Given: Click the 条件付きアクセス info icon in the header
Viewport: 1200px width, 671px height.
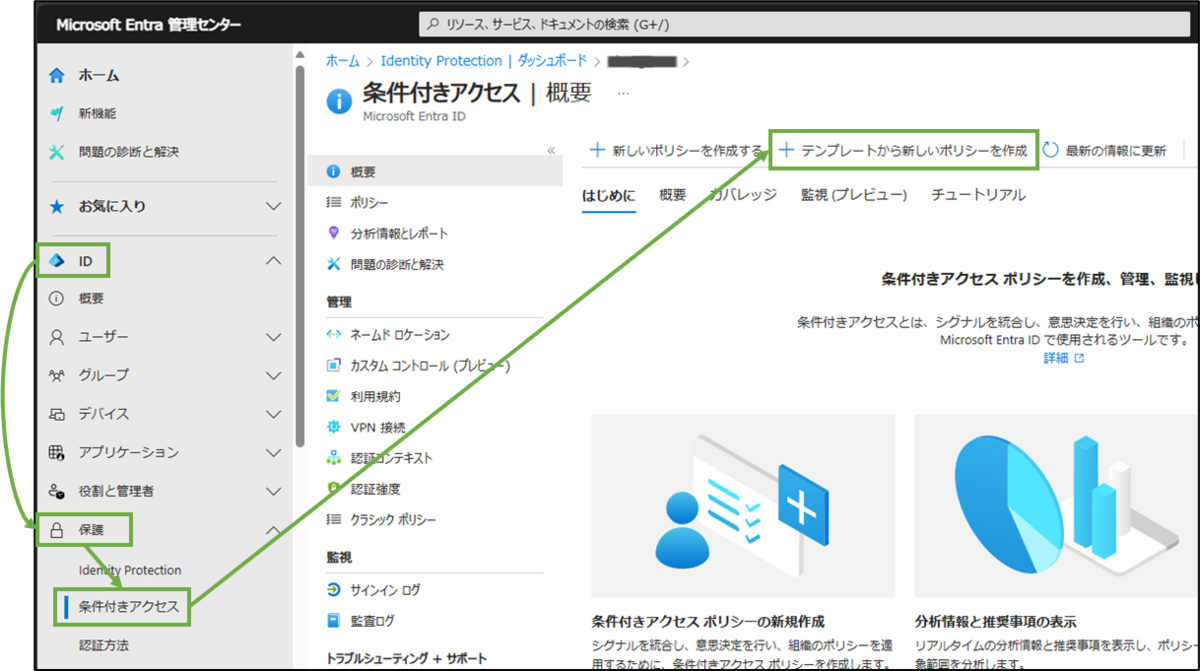Looking at the screenshot, I should [x=340, y=102].
